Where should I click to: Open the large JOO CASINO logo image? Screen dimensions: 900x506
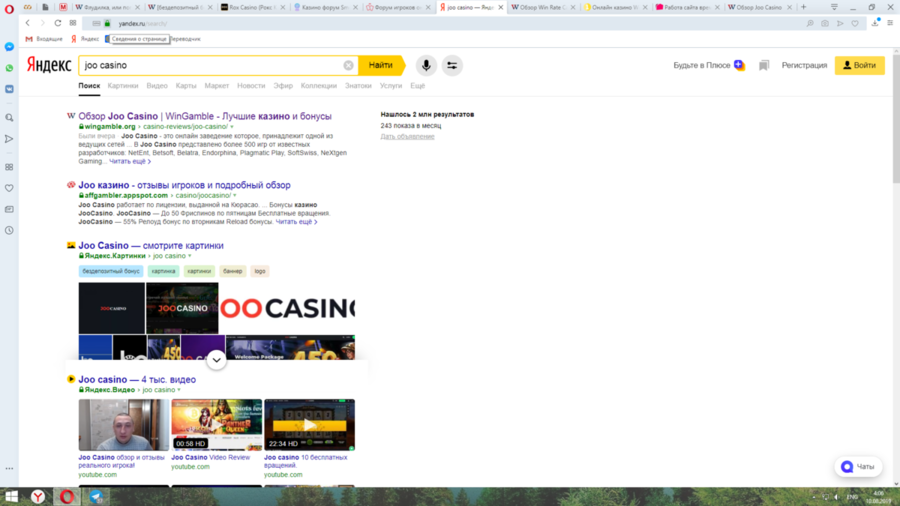287,308
